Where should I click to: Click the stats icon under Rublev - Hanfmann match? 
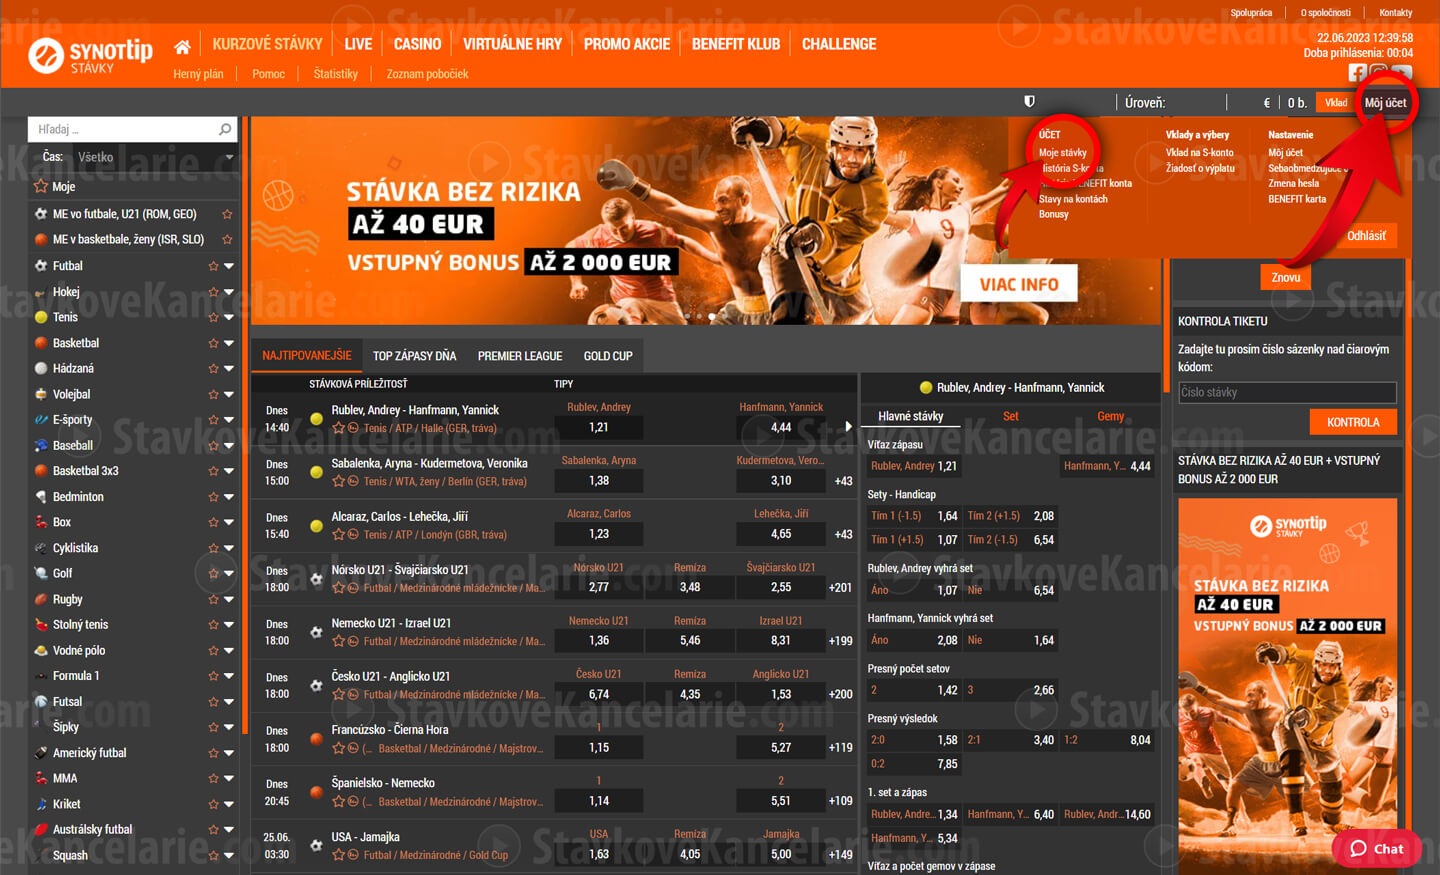pyautogui.click(x=354, y=428)
